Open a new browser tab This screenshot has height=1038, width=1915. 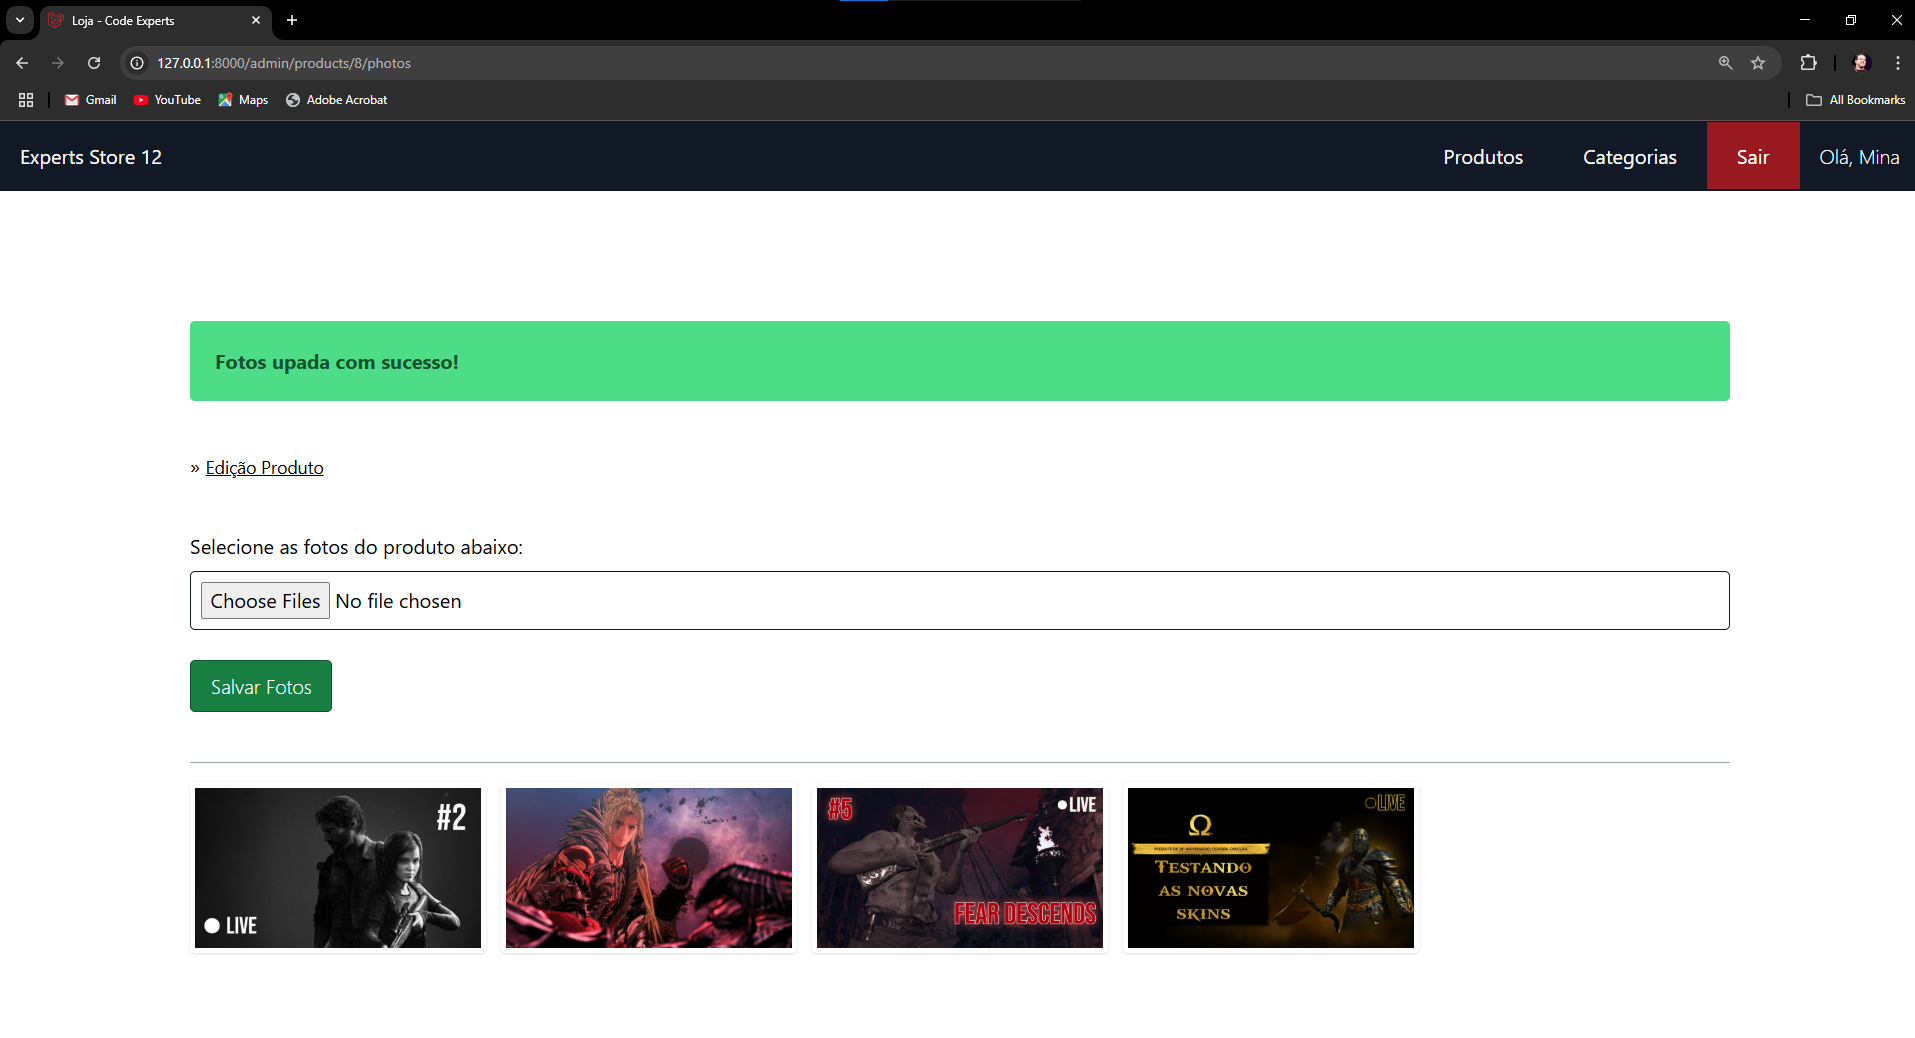click(x=292, y=20)
